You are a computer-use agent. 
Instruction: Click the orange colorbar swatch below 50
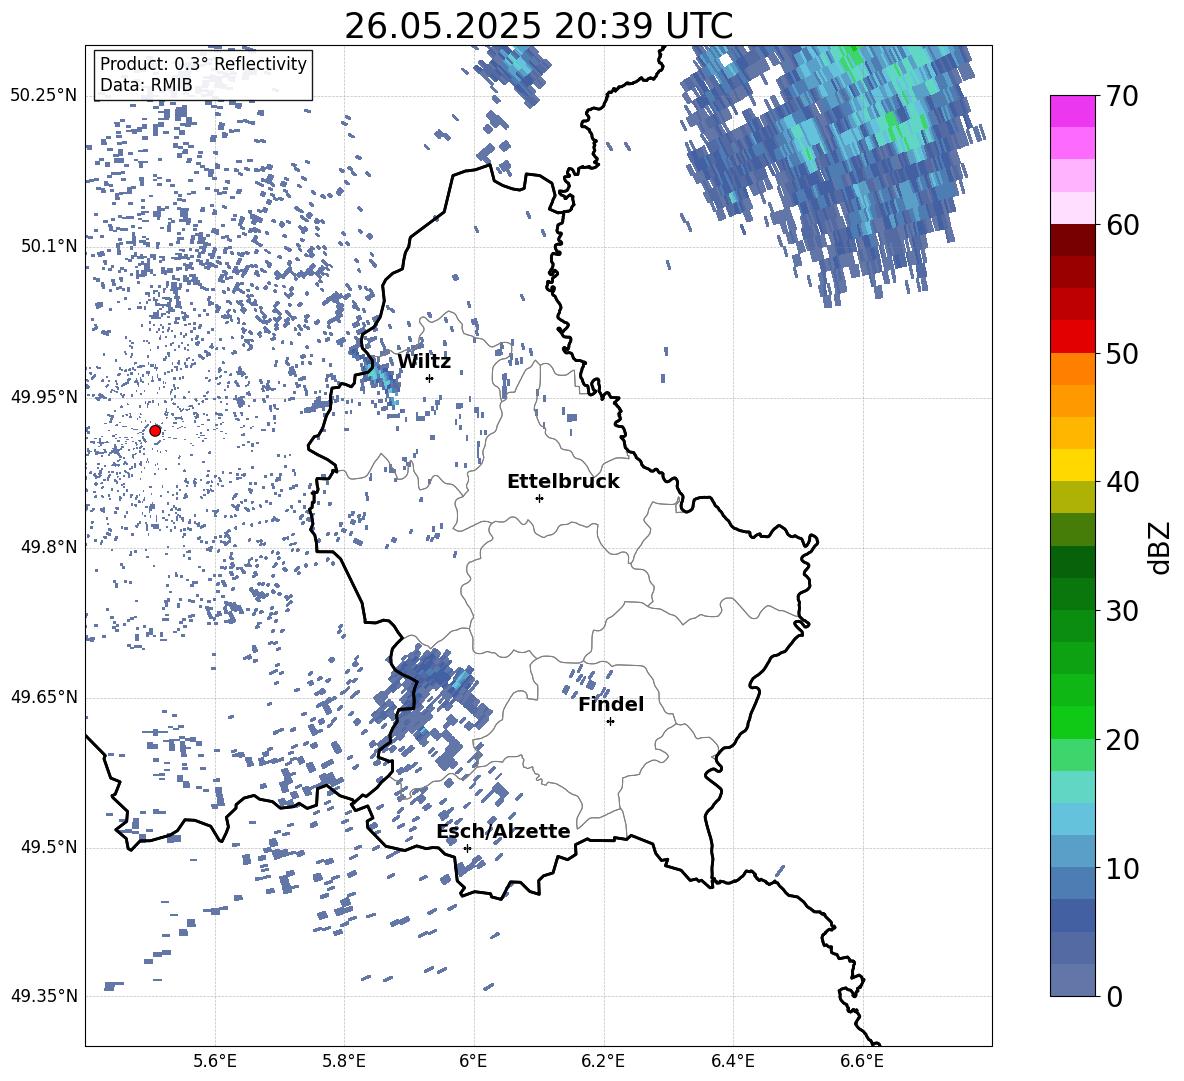pyautogui.click(x=1072, y=369)
